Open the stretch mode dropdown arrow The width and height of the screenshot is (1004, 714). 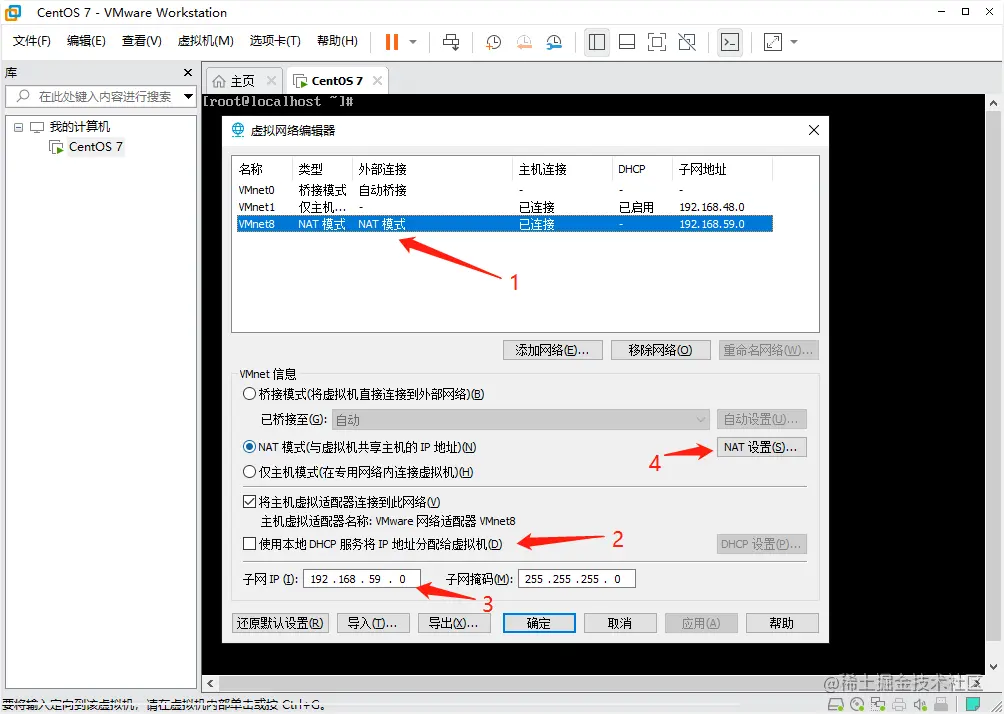coord(794,42)
